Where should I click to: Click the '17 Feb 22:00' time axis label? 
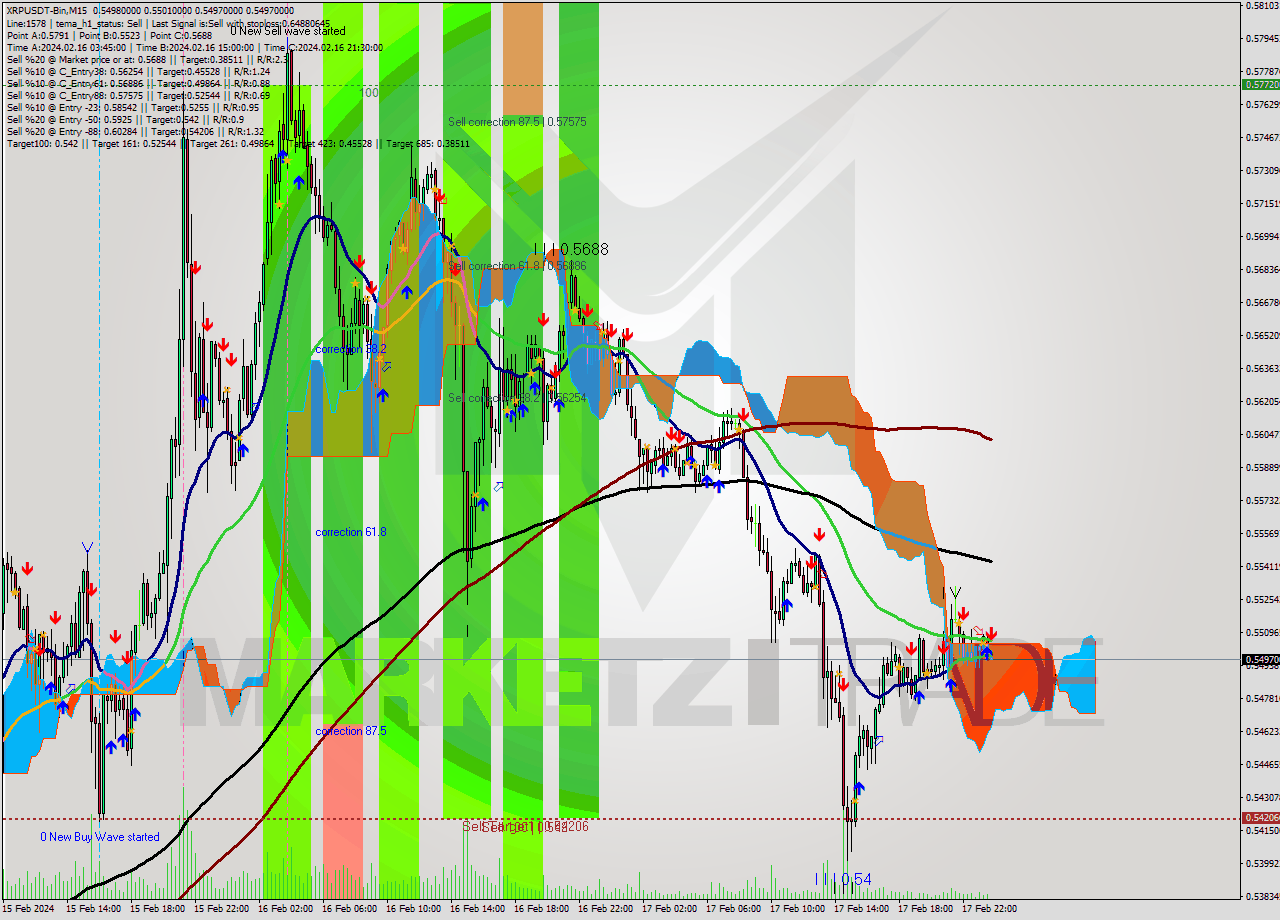(991, 909)
